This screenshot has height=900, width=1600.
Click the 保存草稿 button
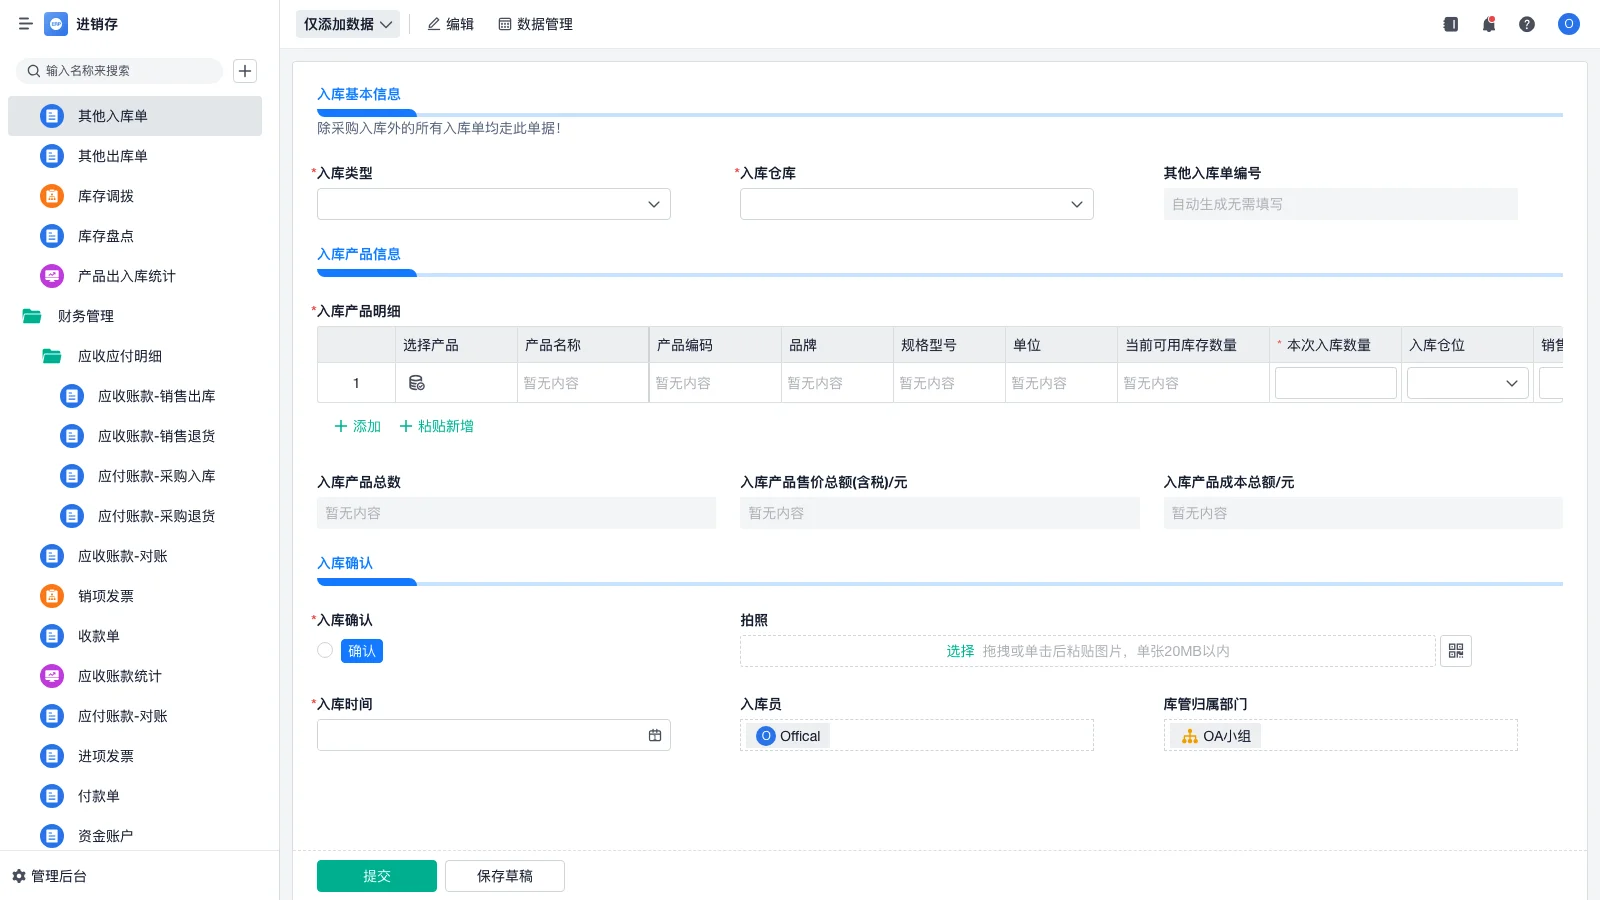[x=505, y=876]
